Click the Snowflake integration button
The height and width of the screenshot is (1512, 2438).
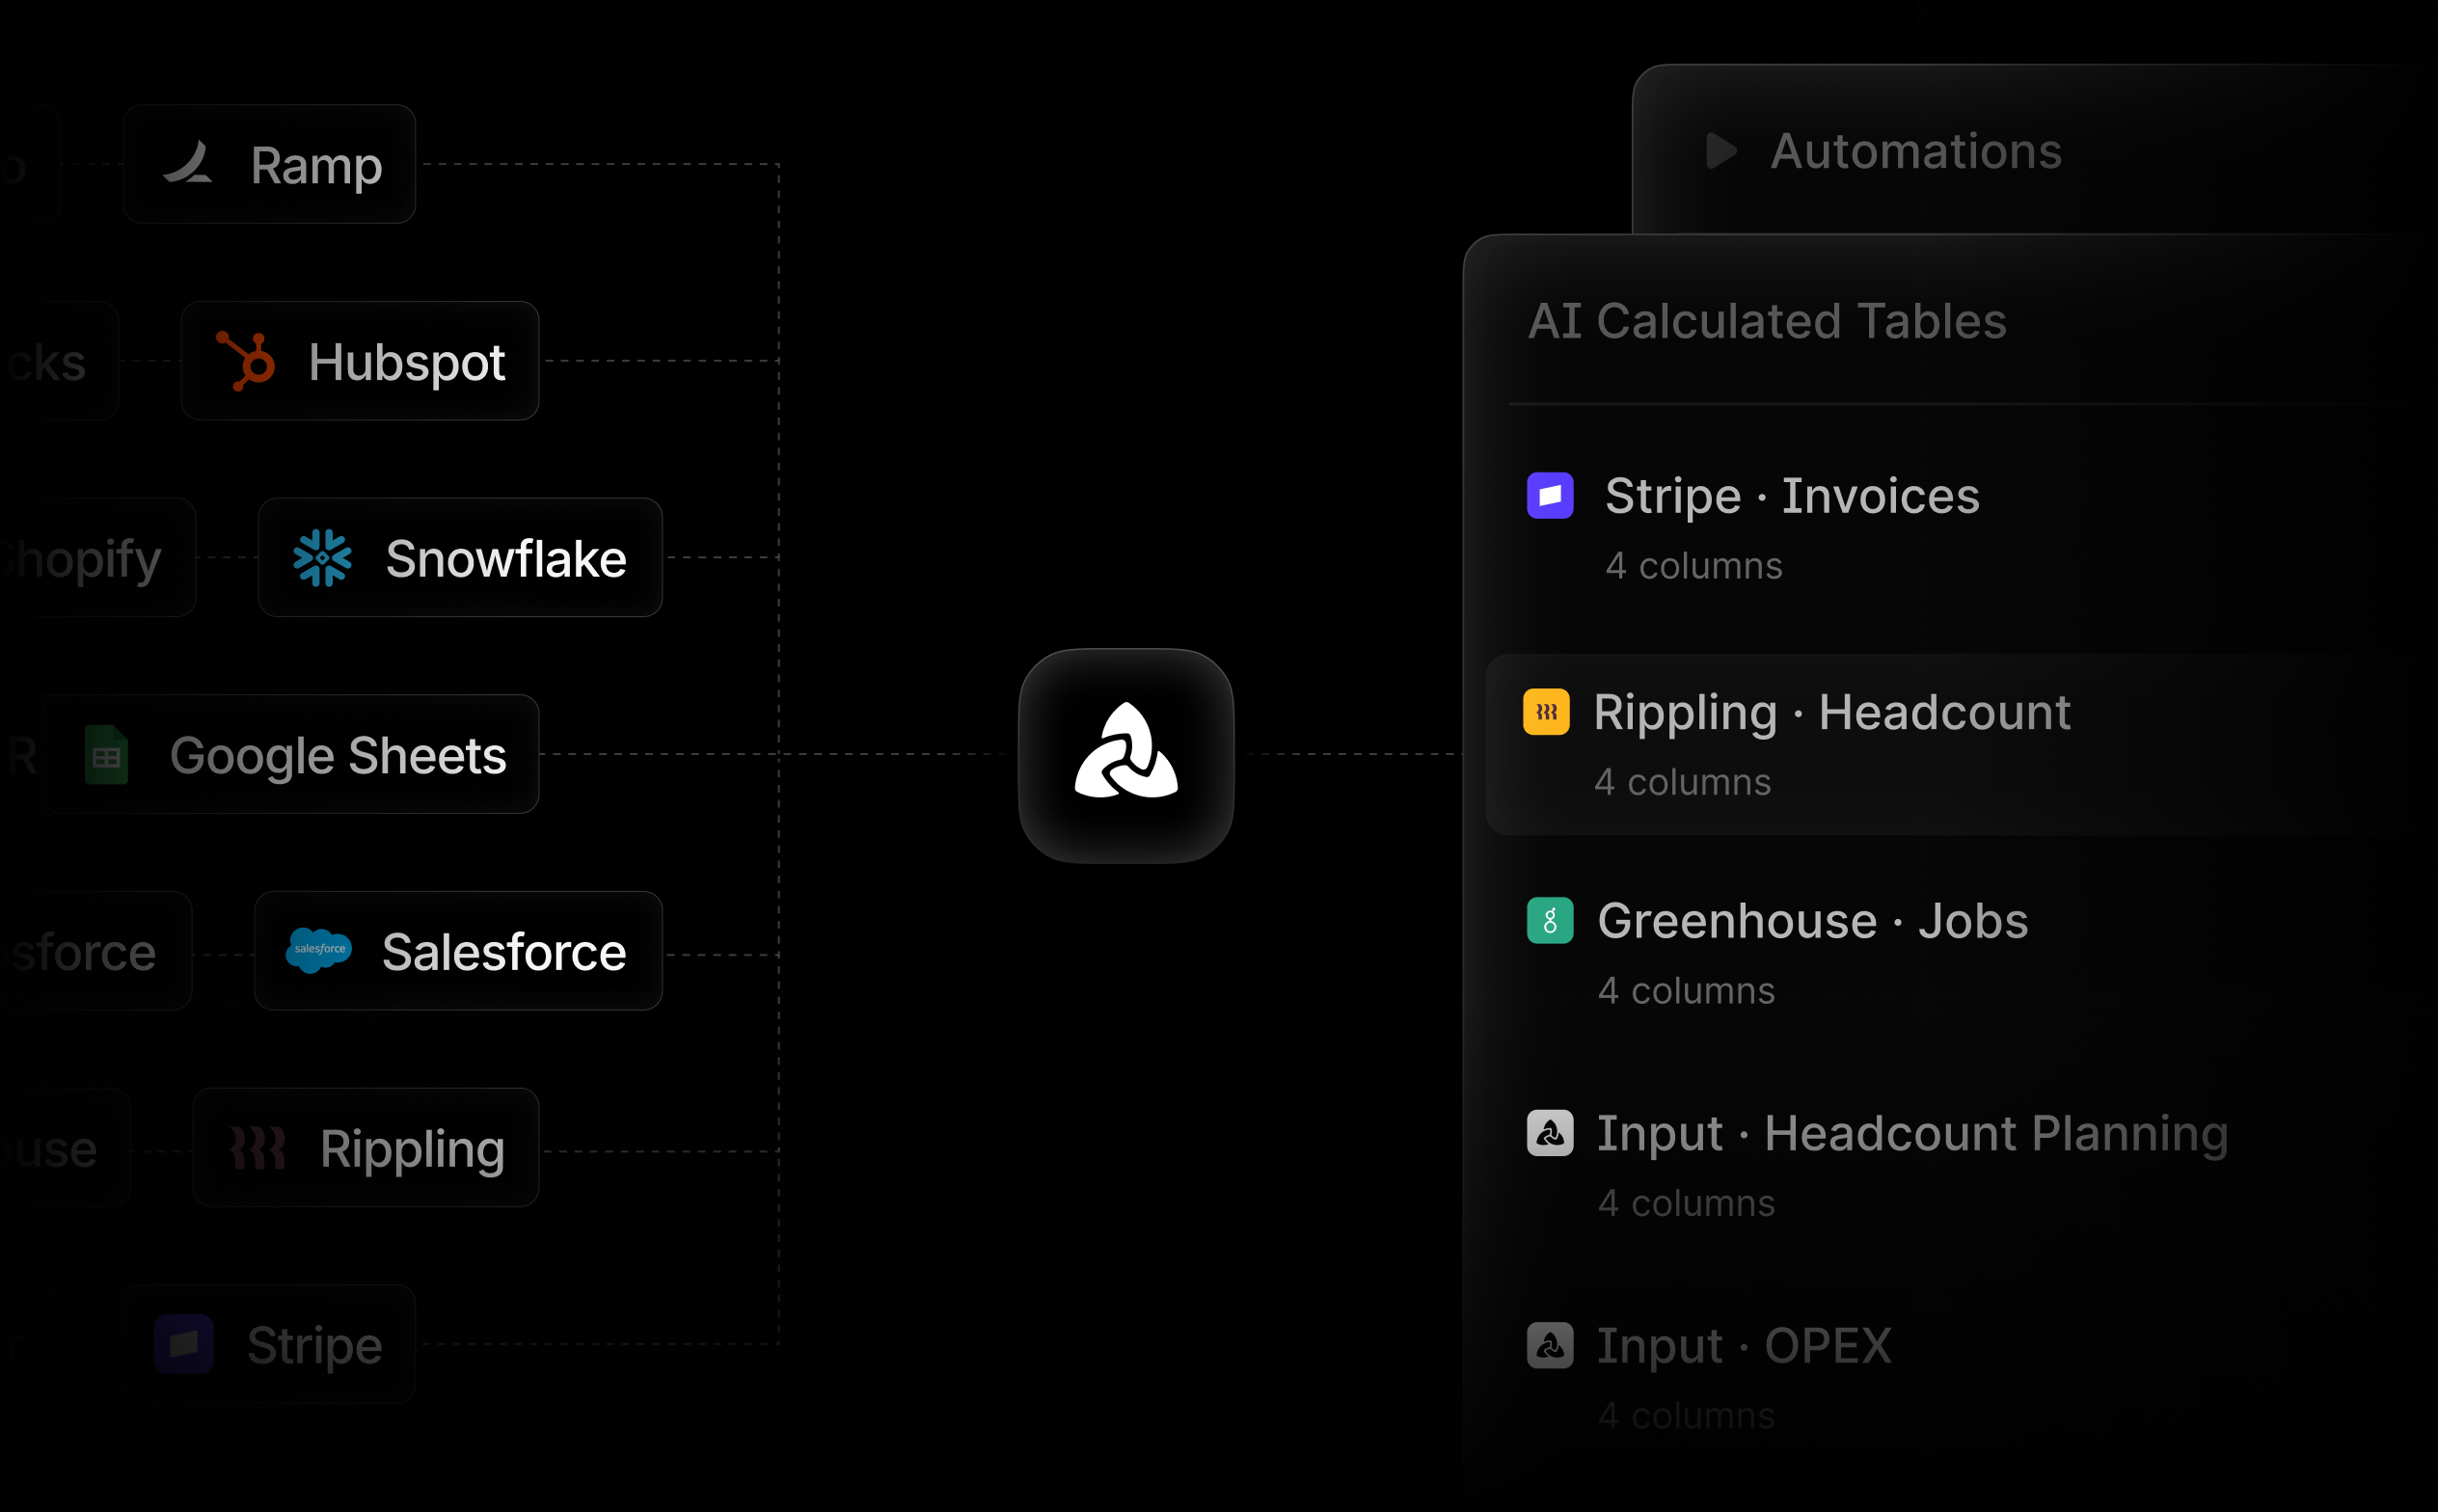coord(460,557)
